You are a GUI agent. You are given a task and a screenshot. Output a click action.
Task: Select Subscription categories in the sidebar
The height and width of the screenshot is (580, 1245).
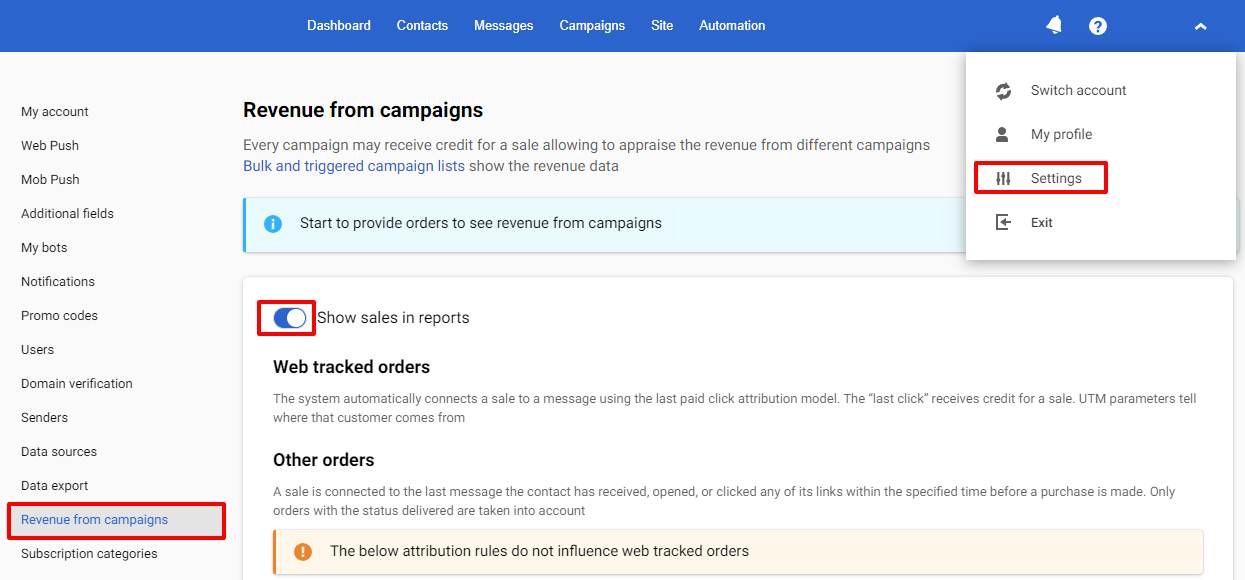point(89,554)
